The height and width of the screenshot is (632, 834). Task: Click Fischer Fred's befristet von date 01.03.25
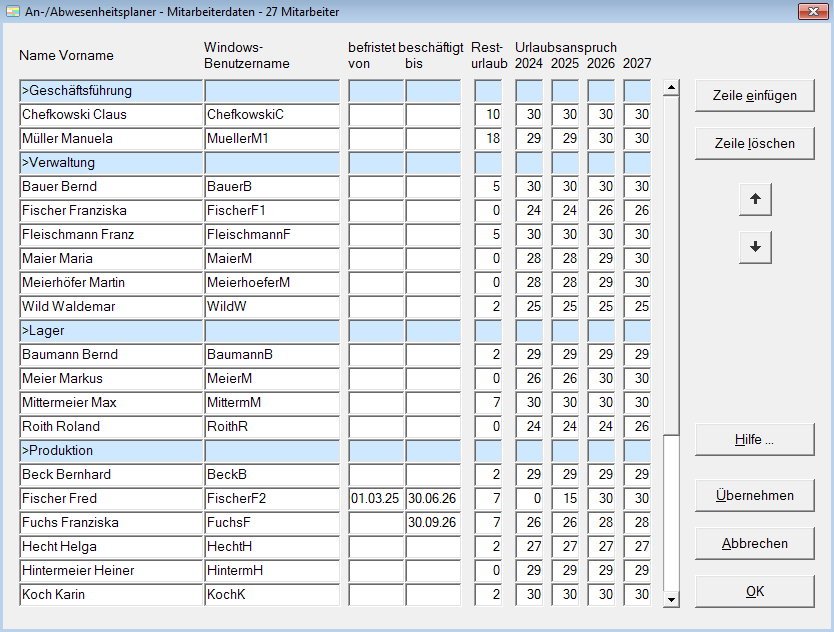click(375, 499)
